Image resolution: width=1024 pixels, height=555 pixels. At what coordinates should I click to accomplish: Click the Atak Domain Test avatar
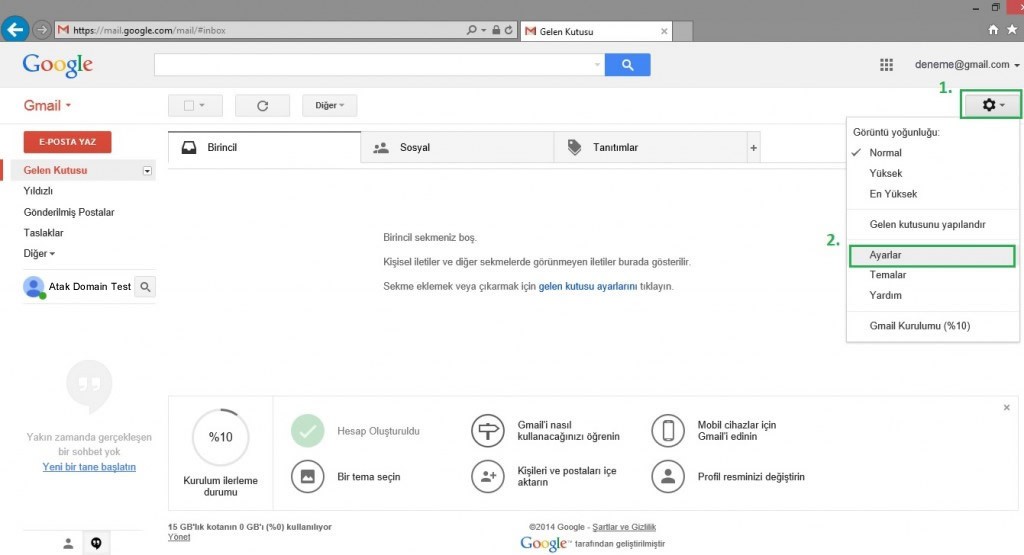pos(33,287)
